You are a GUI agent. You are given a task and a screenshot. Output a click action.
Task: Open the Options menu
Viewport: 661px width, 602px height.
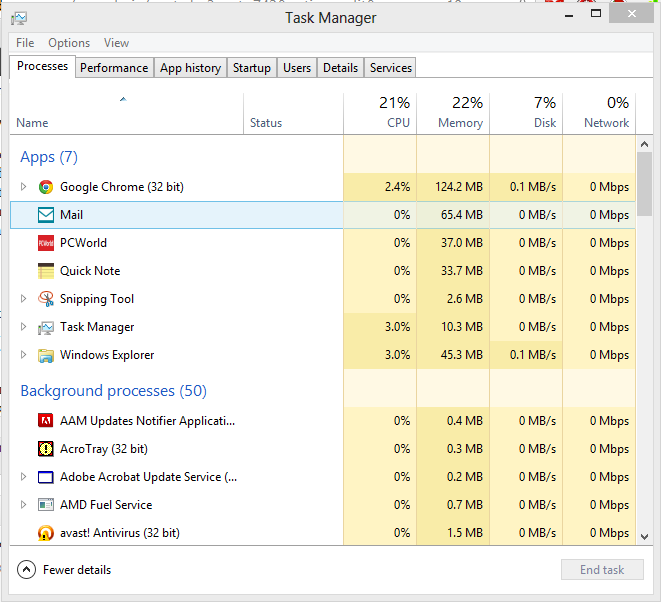(x=69, y=43)
